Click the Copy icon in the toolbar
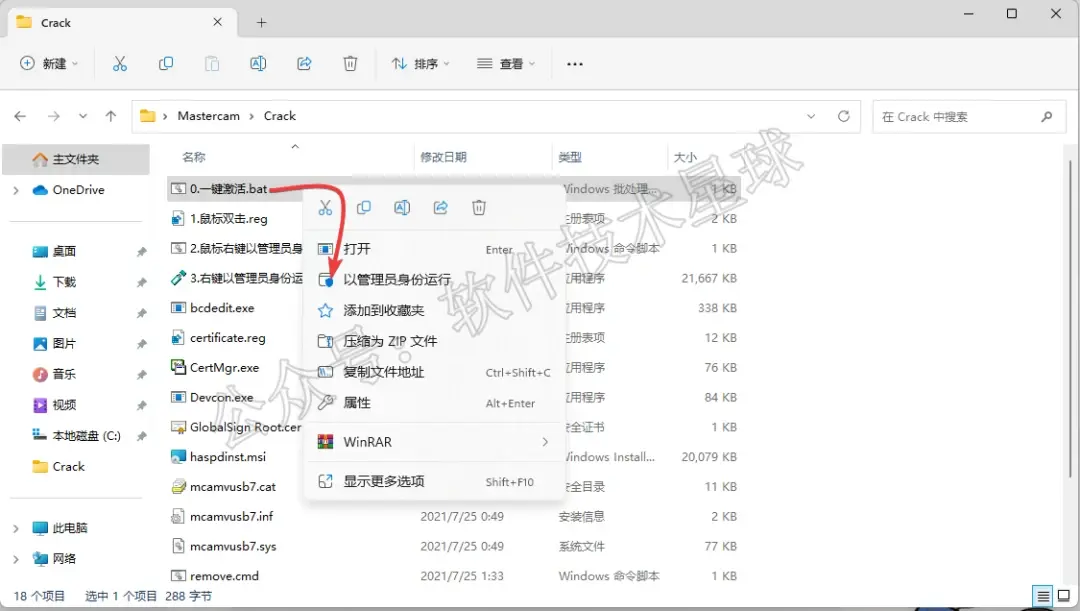The width and height of the screenshot is (1080, 611). [166, 64]
